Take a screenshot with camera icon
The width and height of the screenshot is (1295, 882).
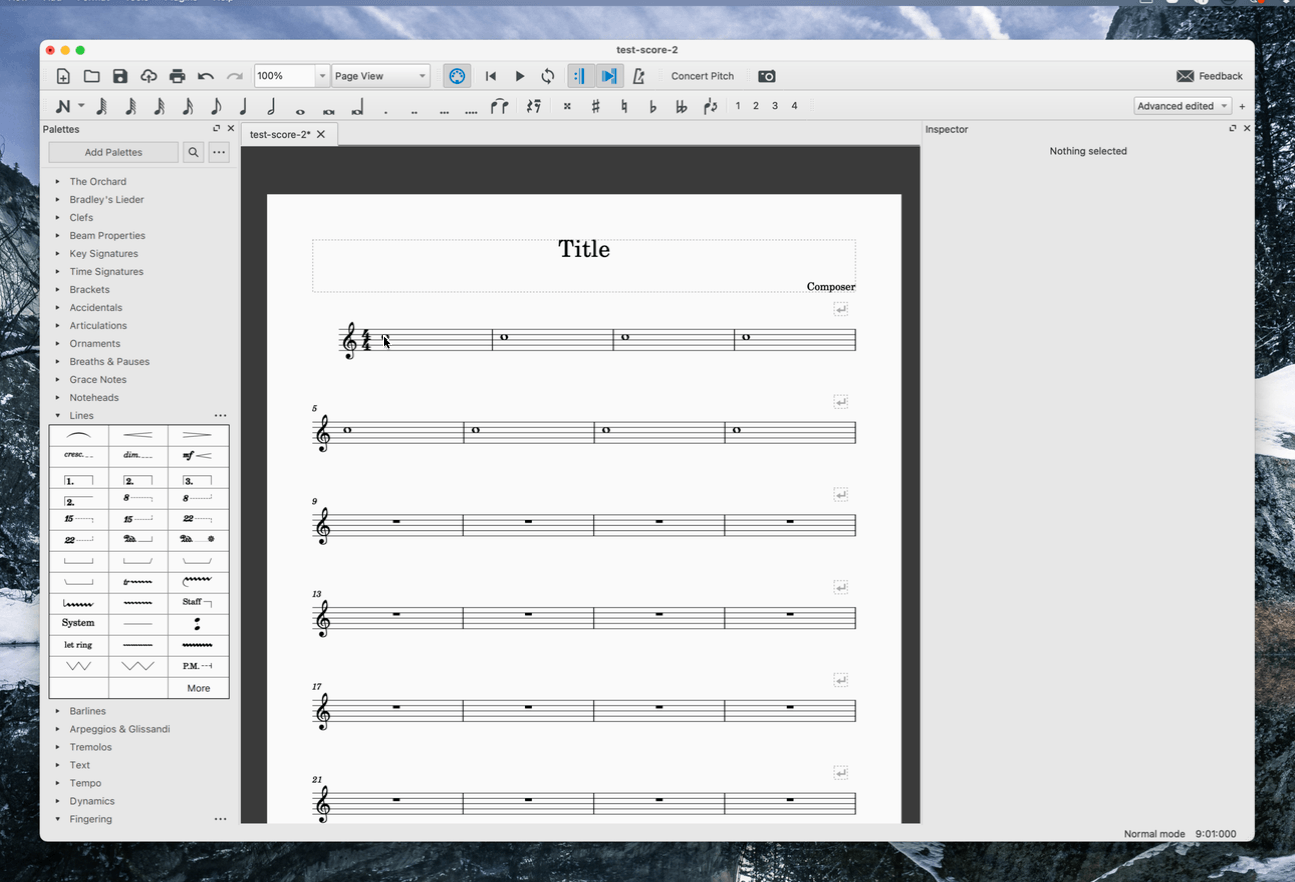click(x=767, y=76)
